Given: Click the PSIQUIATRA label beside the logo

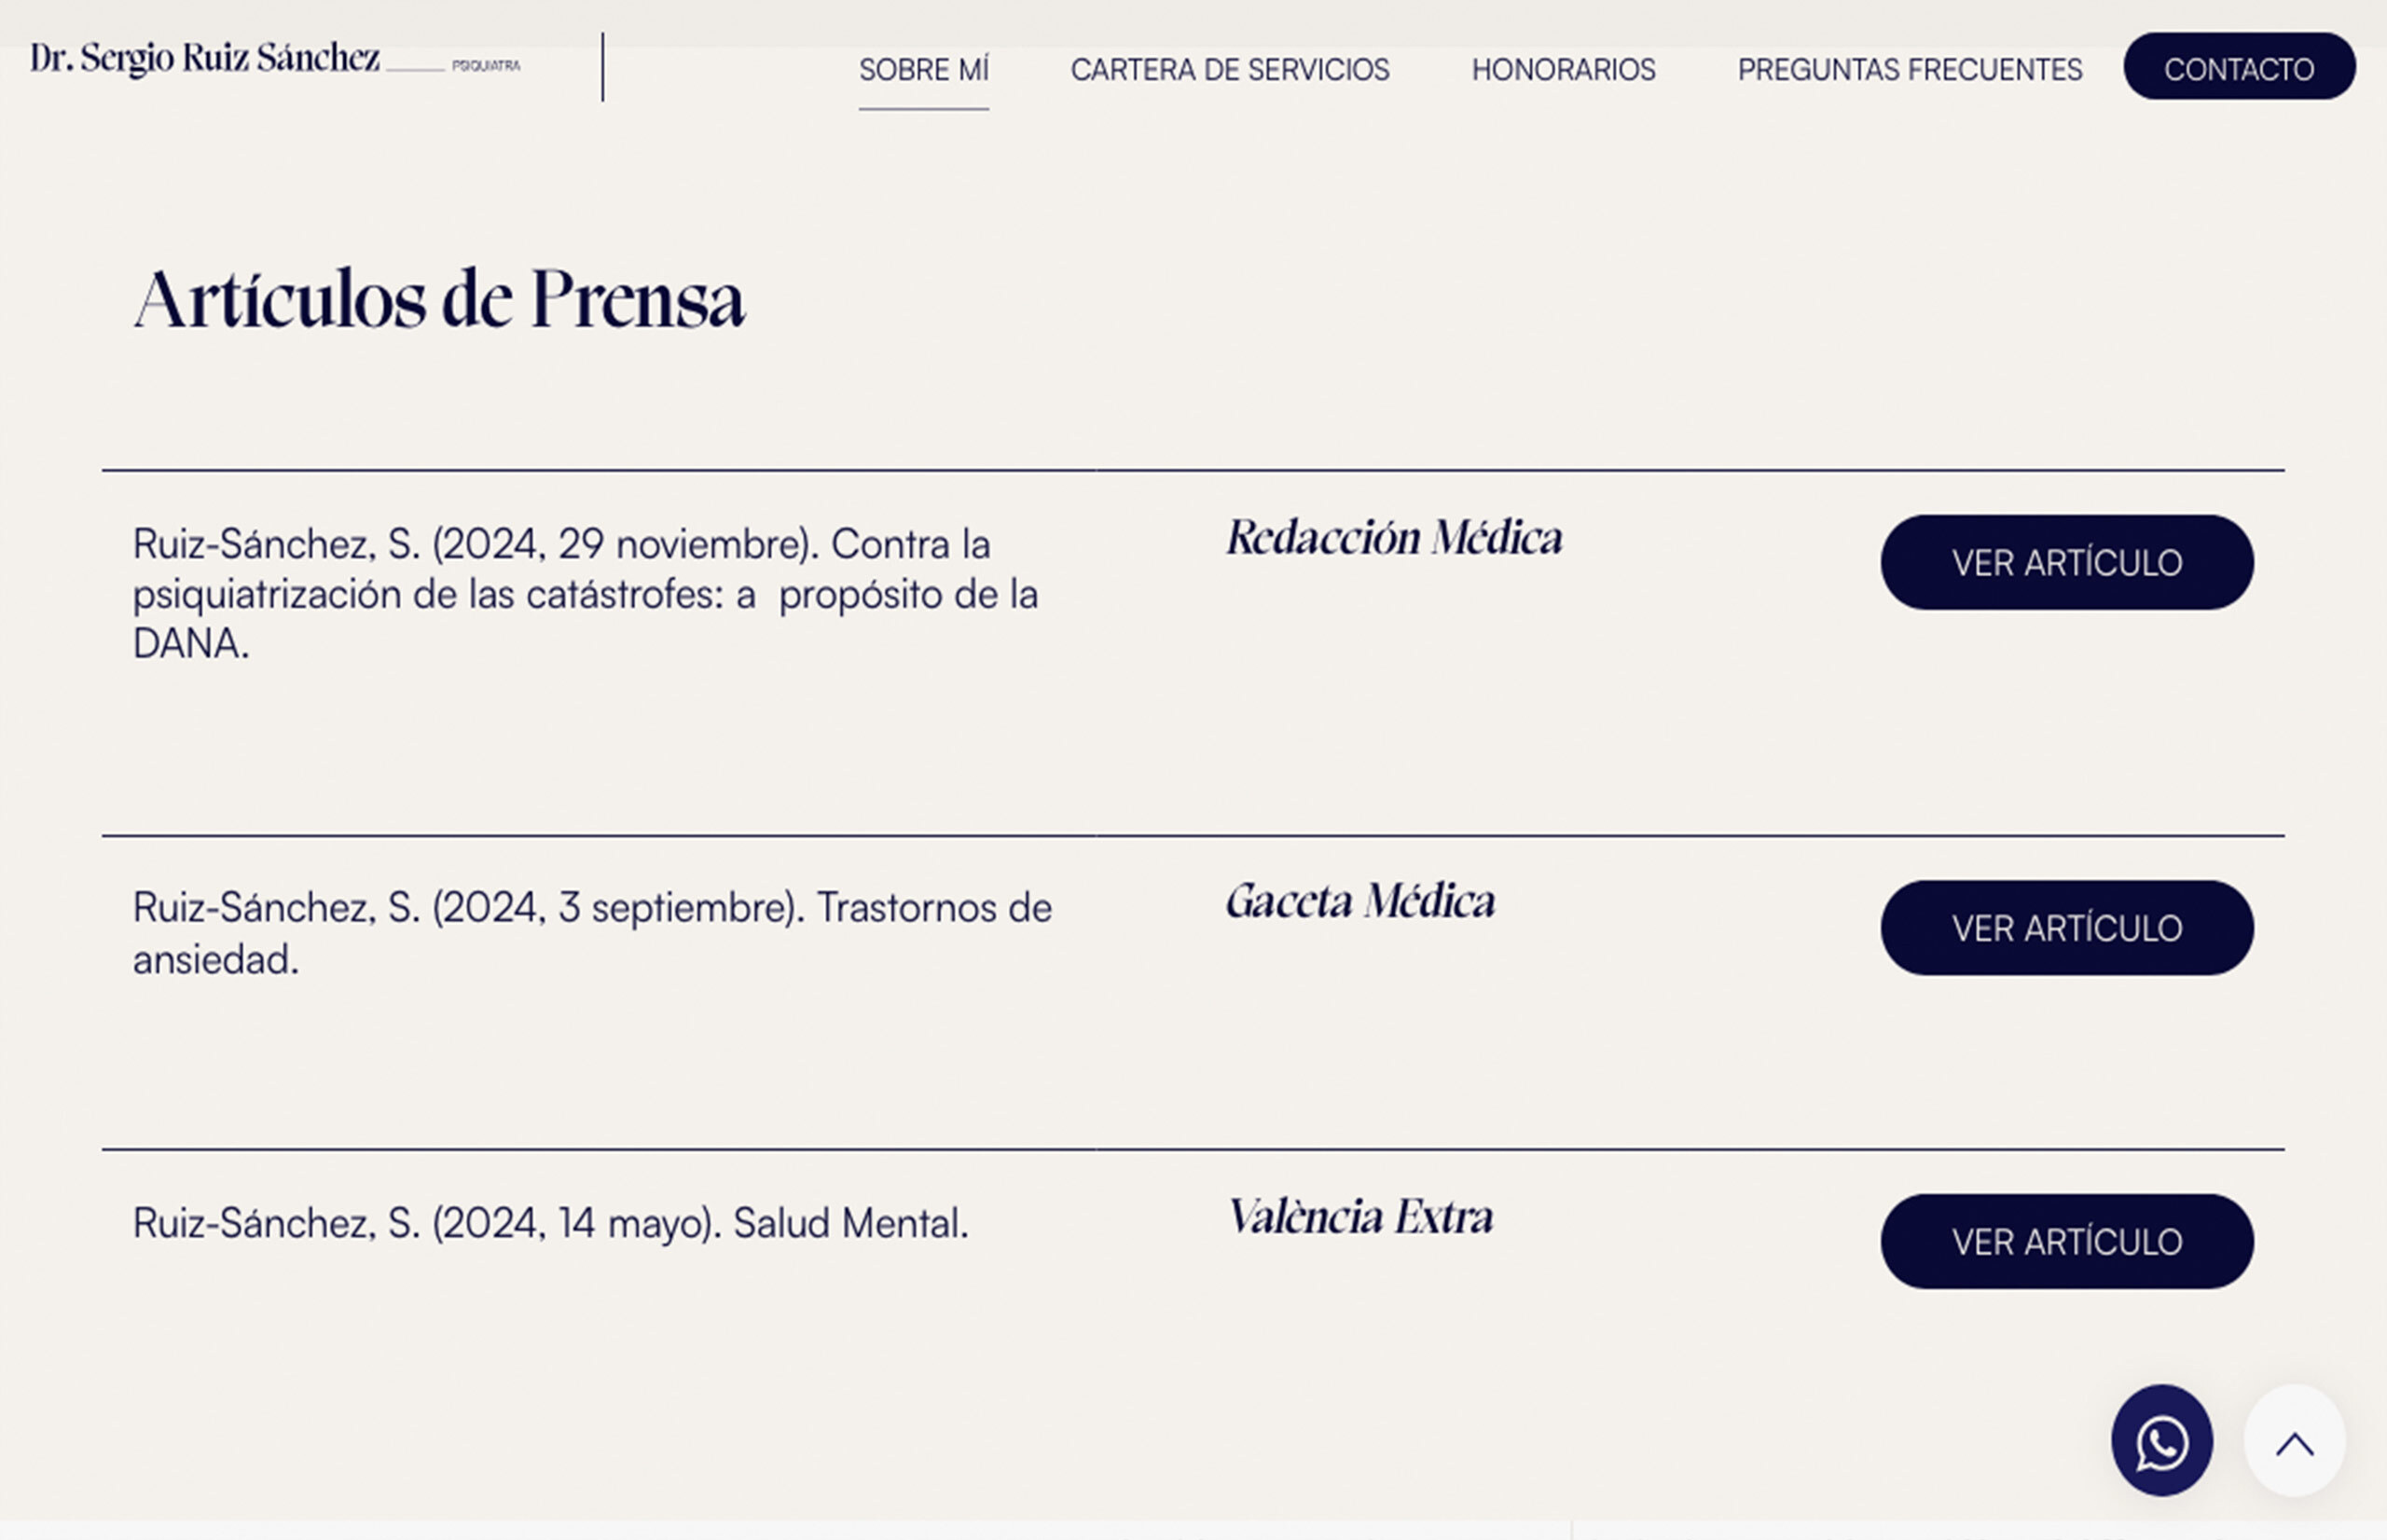Looking at the screenshot, I should [487, 67].
